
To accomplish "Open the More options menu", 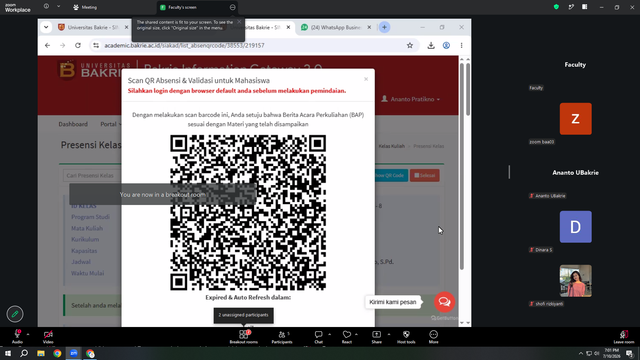I will point(433,337).
